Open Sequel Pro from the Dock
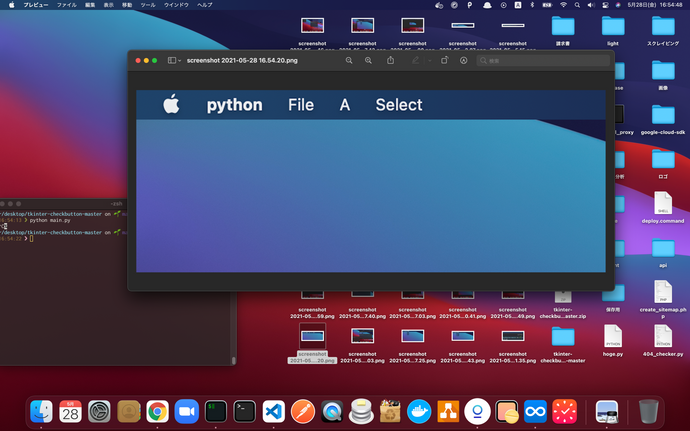 coord(361,412)
